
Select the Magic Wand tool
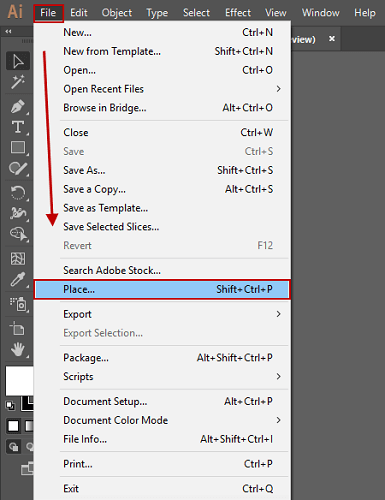(x=18, y=82)
